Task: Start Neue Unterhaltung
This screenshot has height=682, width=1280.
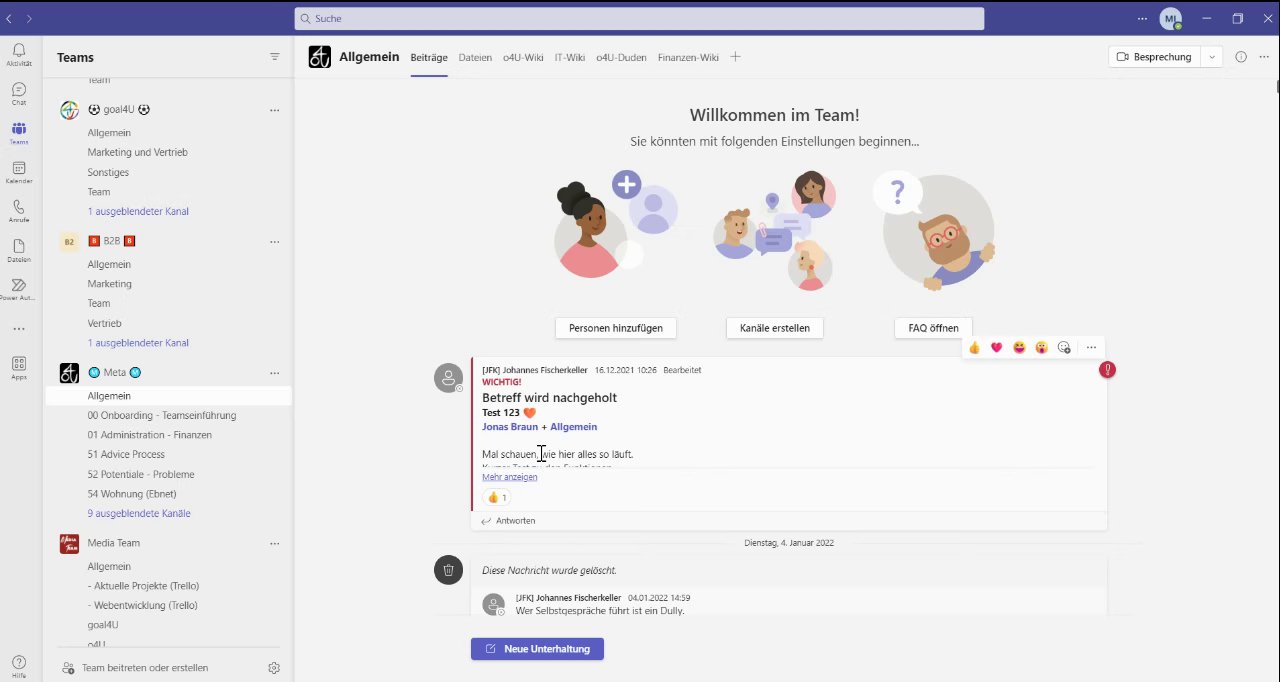Action: 537,649
